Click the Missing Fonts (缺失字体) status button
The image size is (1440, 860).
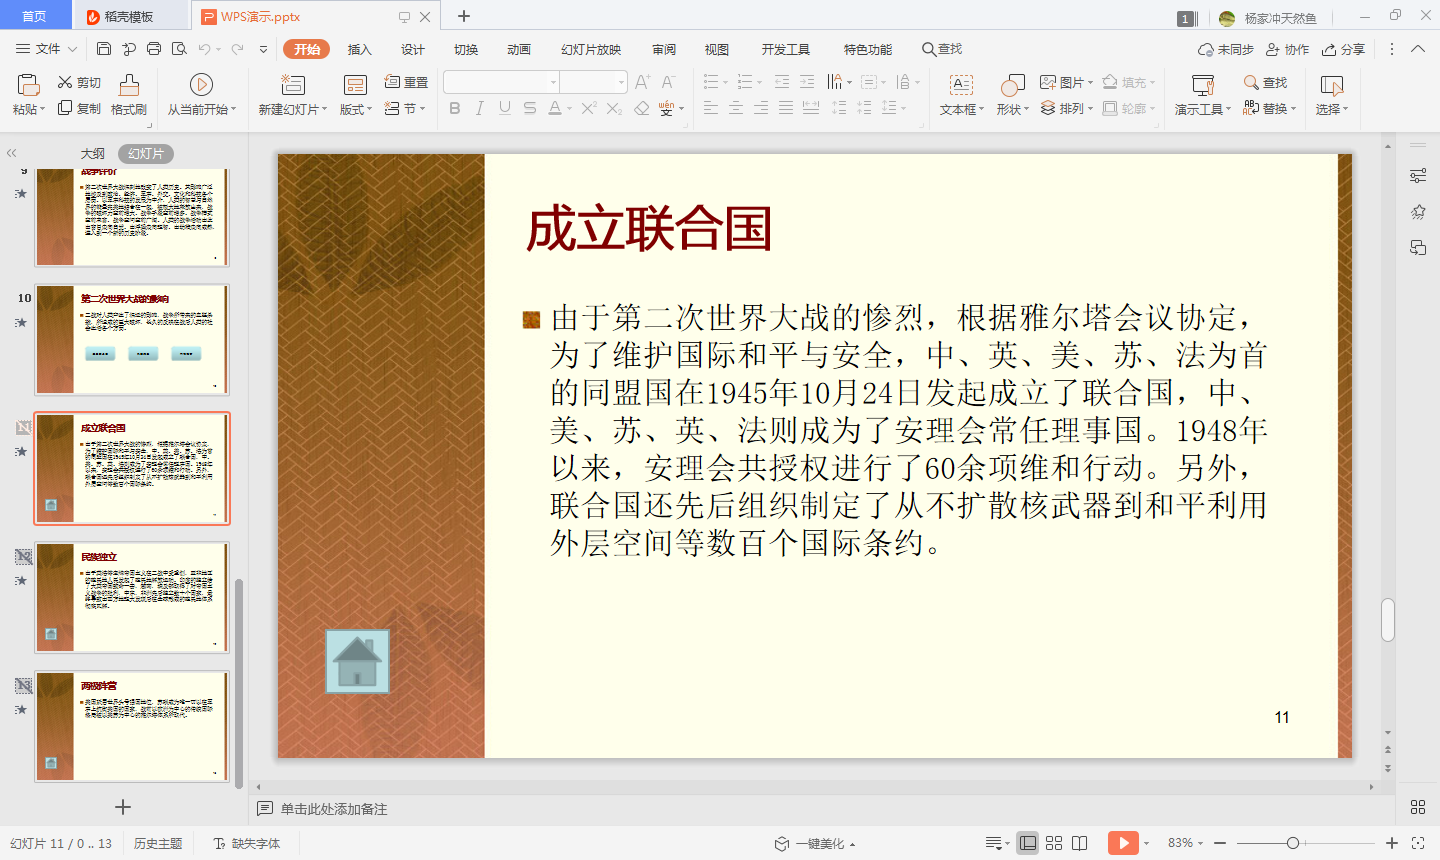click(x=246, y=844)
